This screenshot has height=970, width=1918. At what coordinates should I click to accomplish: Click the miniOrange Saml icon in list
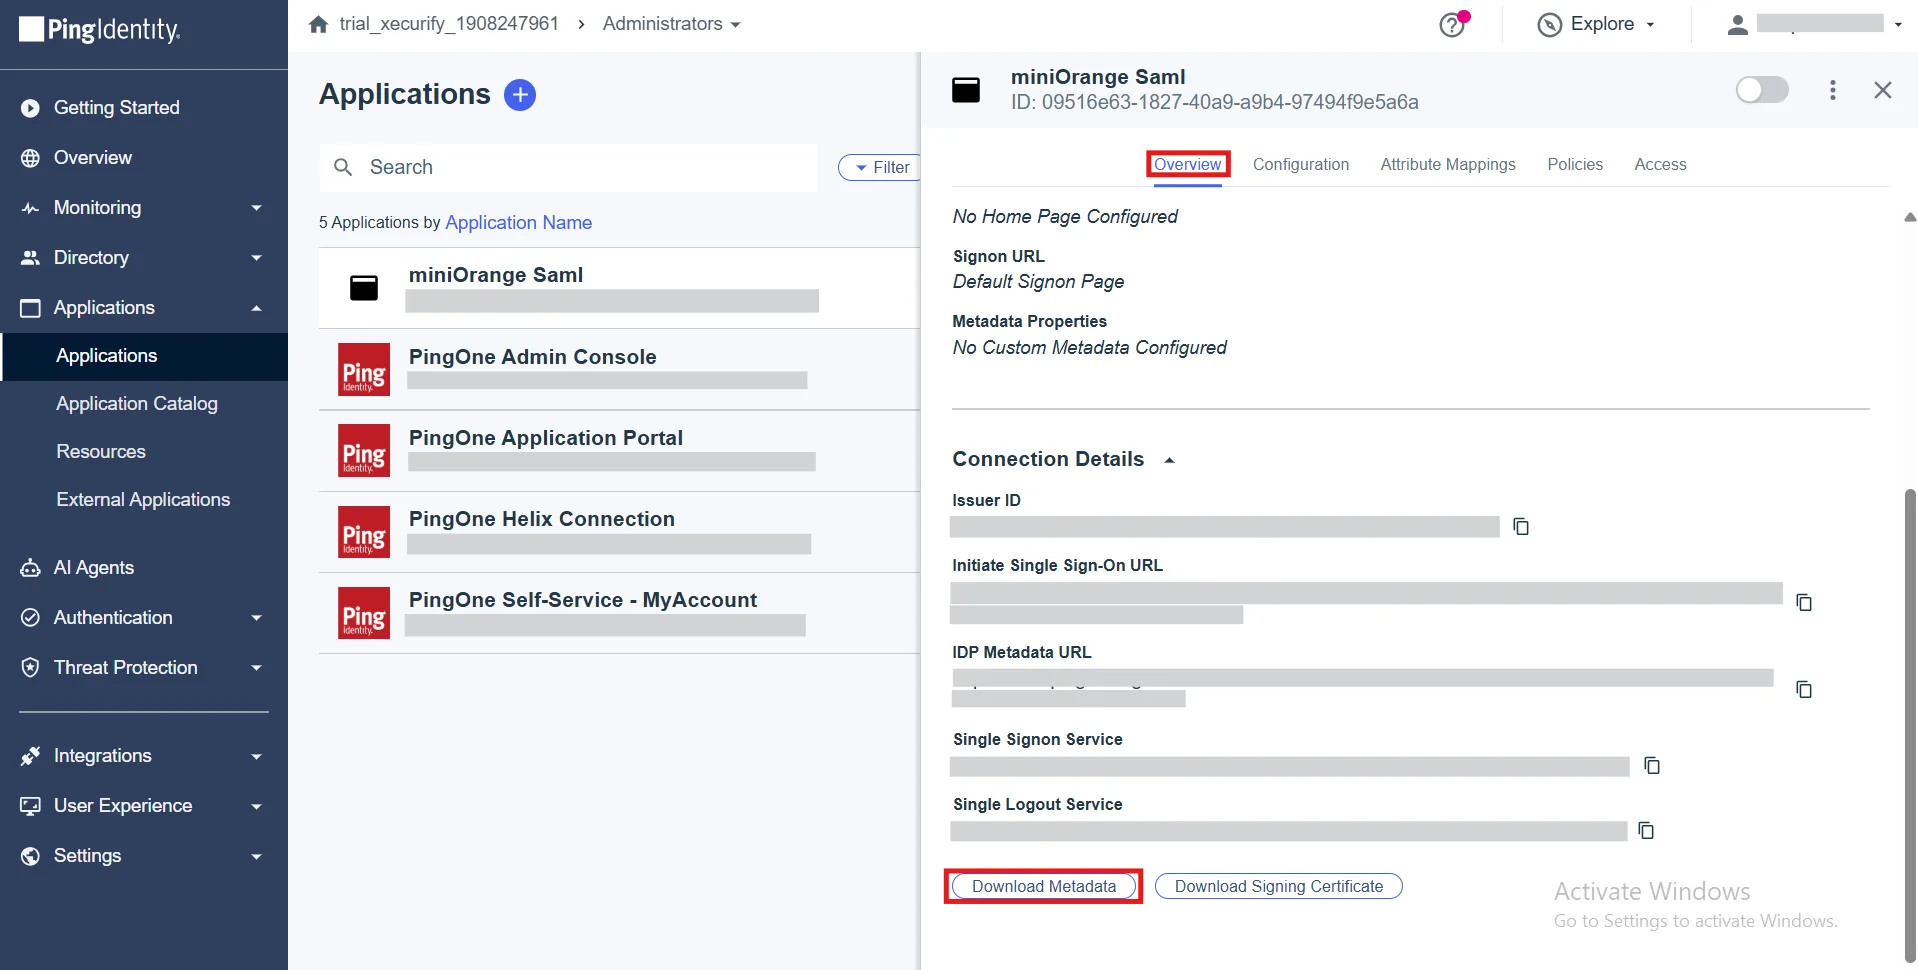click(364, 288)
